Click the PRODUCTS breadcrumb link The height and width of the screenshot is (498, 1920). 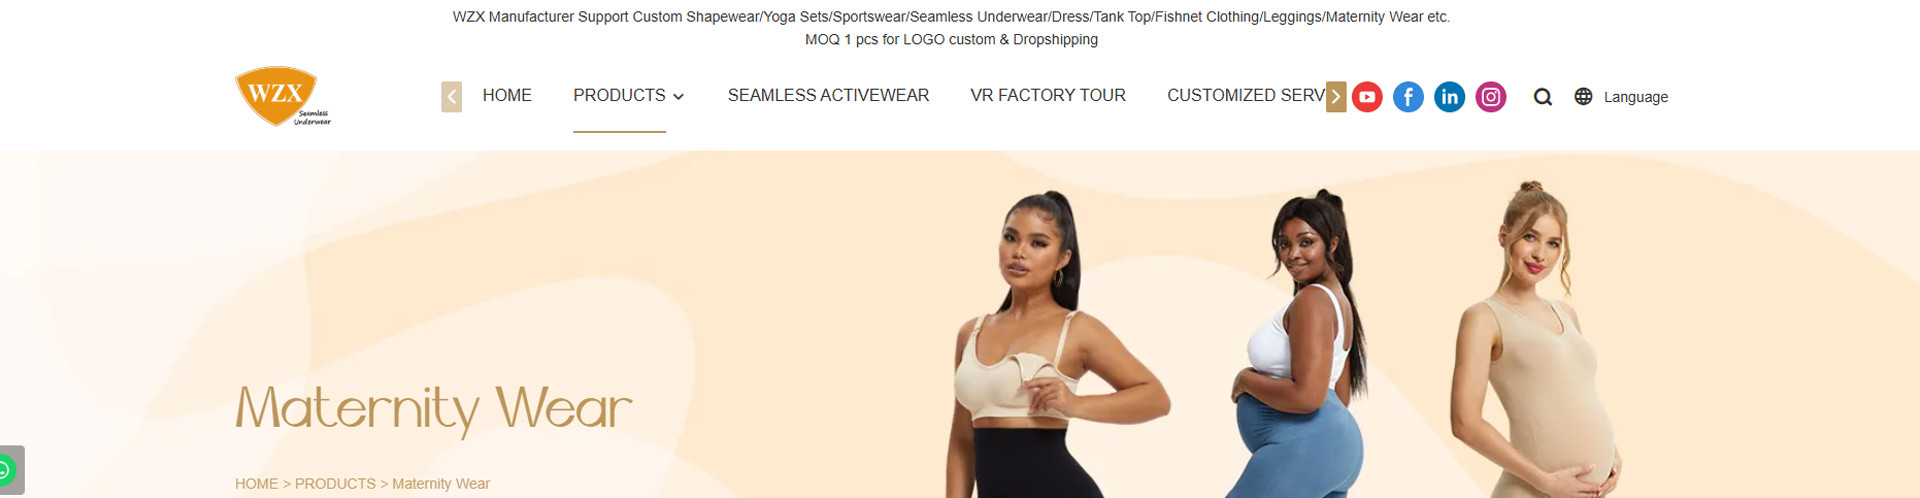[x=335, y=484]
